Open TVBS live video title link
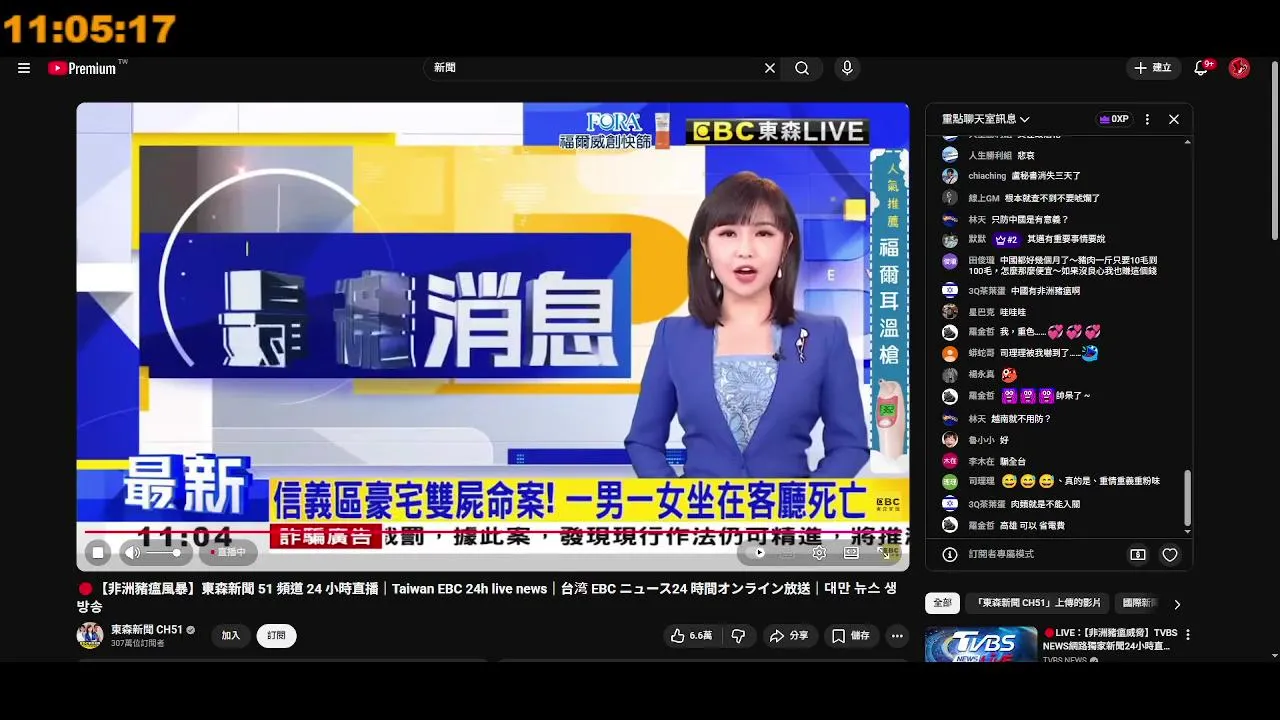The height and width of the screenshot is (720, 1280). (1110, 639)
